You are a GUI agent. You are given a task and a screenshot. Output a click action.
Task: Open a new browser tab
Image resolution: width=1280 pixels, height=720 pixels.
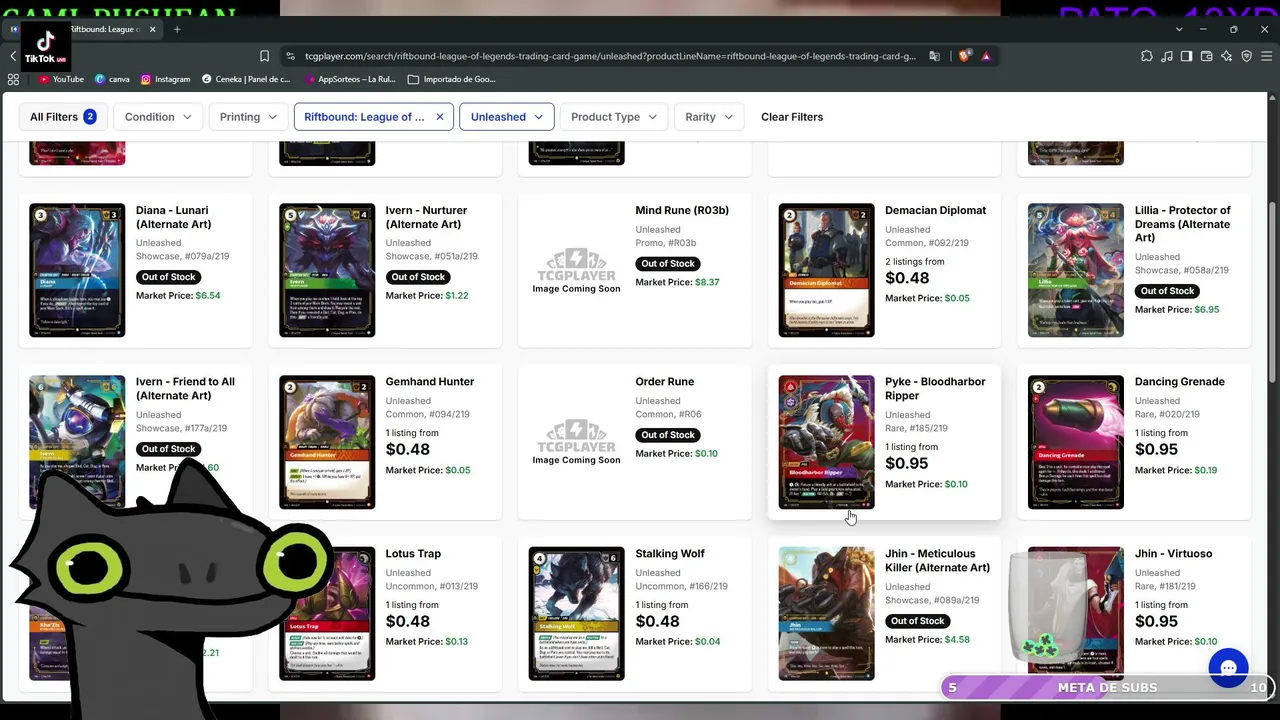pos(177,29)
